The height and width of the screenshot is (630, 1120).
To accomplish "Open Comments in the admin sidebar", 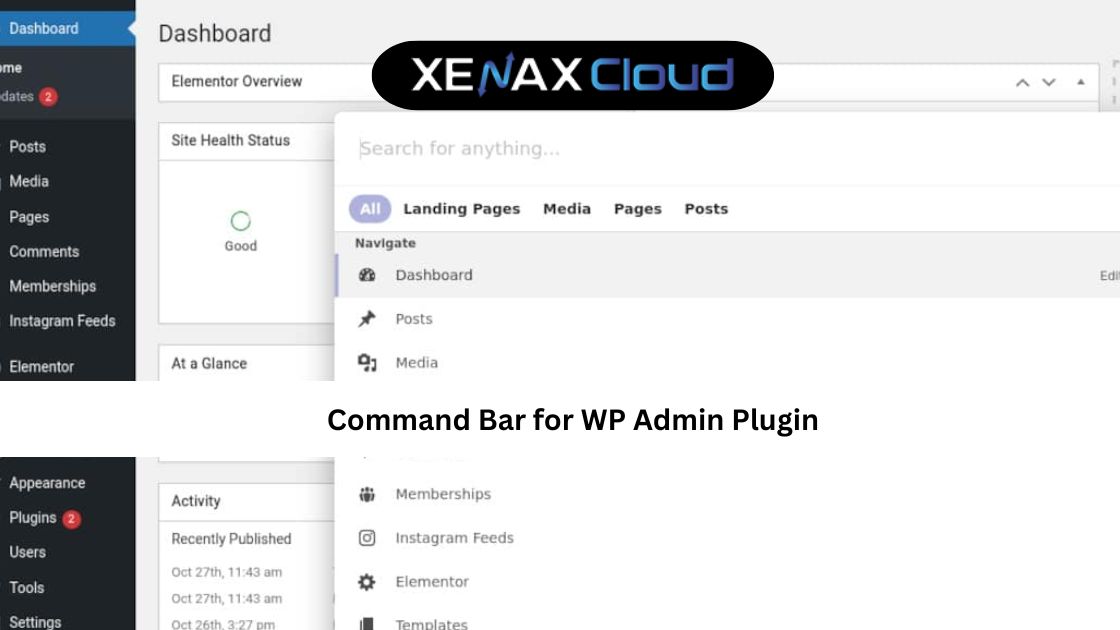I will (44, 251).
